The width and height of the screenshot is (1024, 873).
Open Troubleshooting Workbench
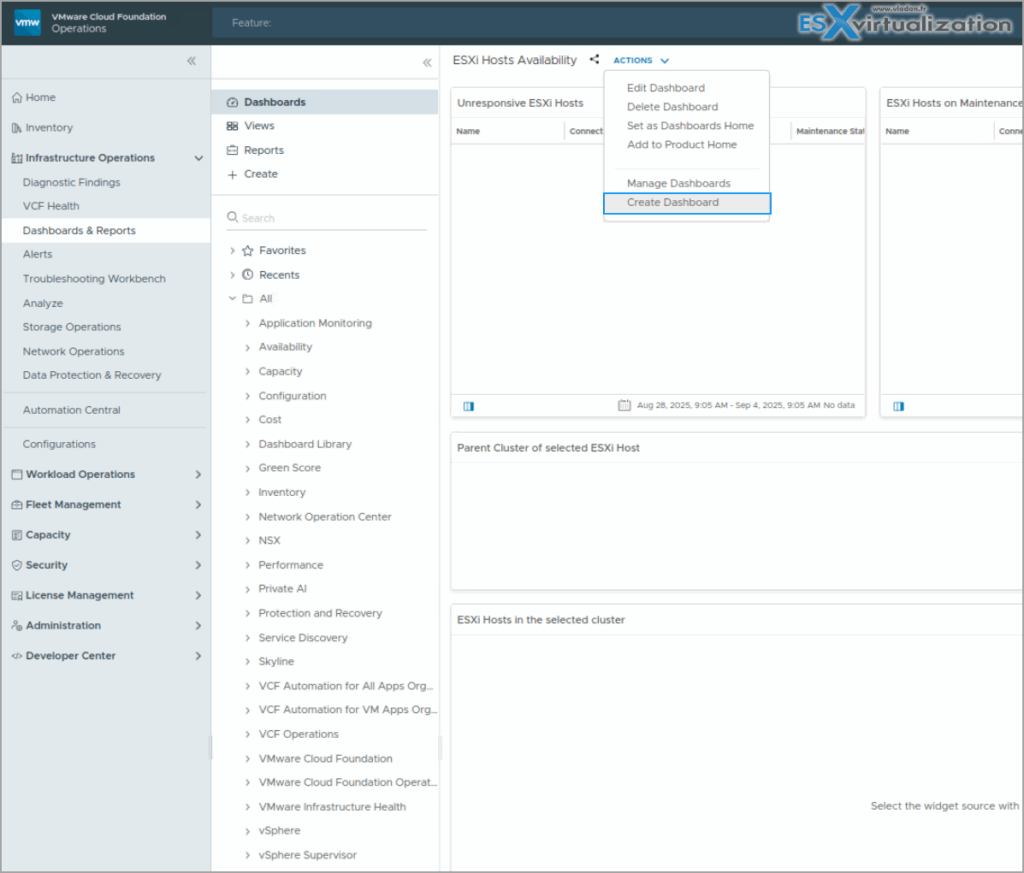click(94, 279)
